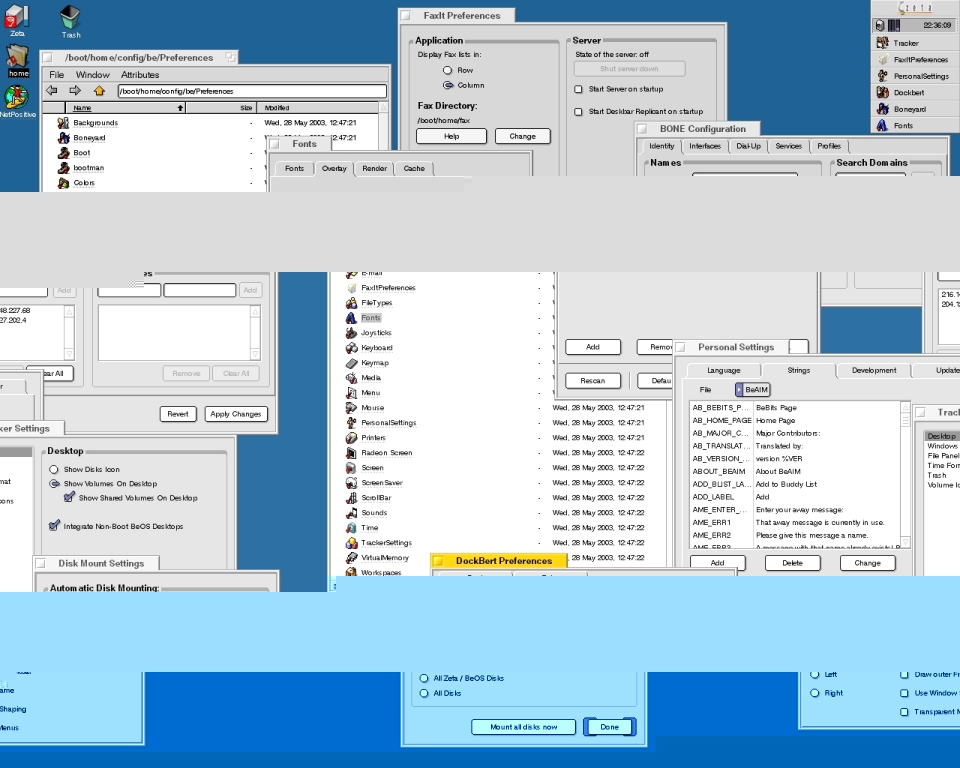The width and height of the screenshot is (960, 768).
Task: Switch to Render tab in Fonts window
Action: (374, 168)
